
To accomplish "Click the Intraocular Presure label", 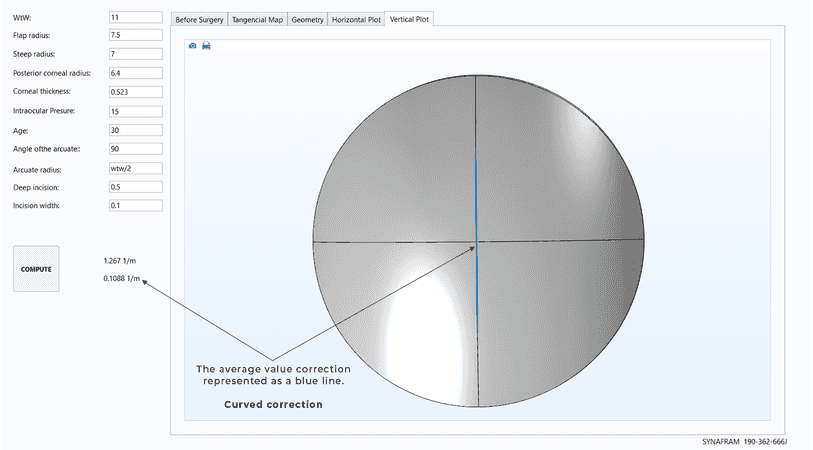I will (44, 111).
